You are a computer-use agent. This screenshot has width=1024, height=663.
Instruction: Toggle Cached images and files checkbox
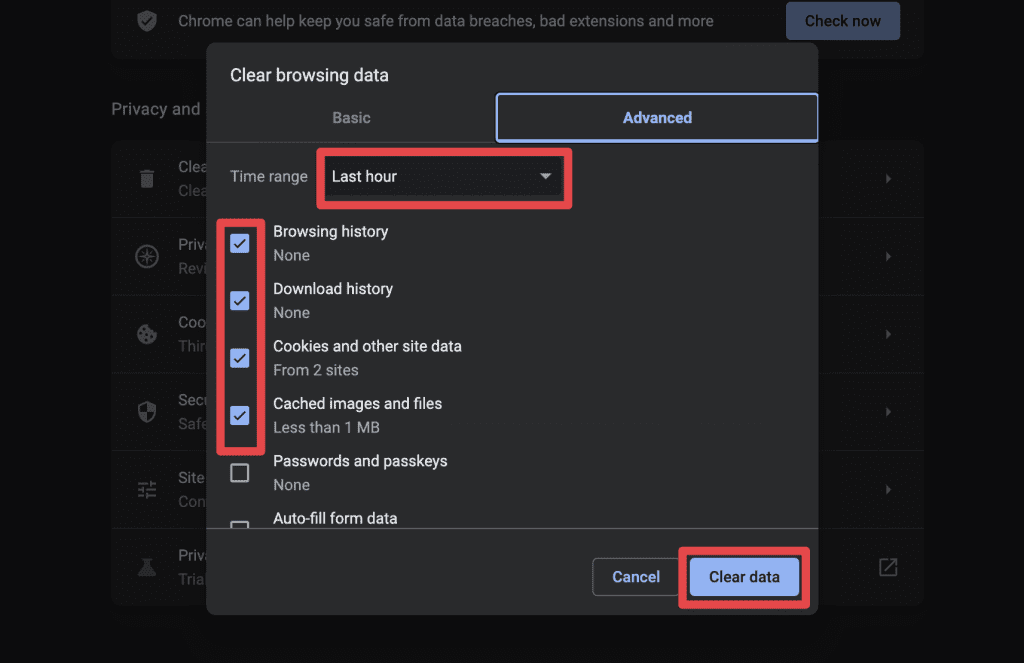(240, 415)
